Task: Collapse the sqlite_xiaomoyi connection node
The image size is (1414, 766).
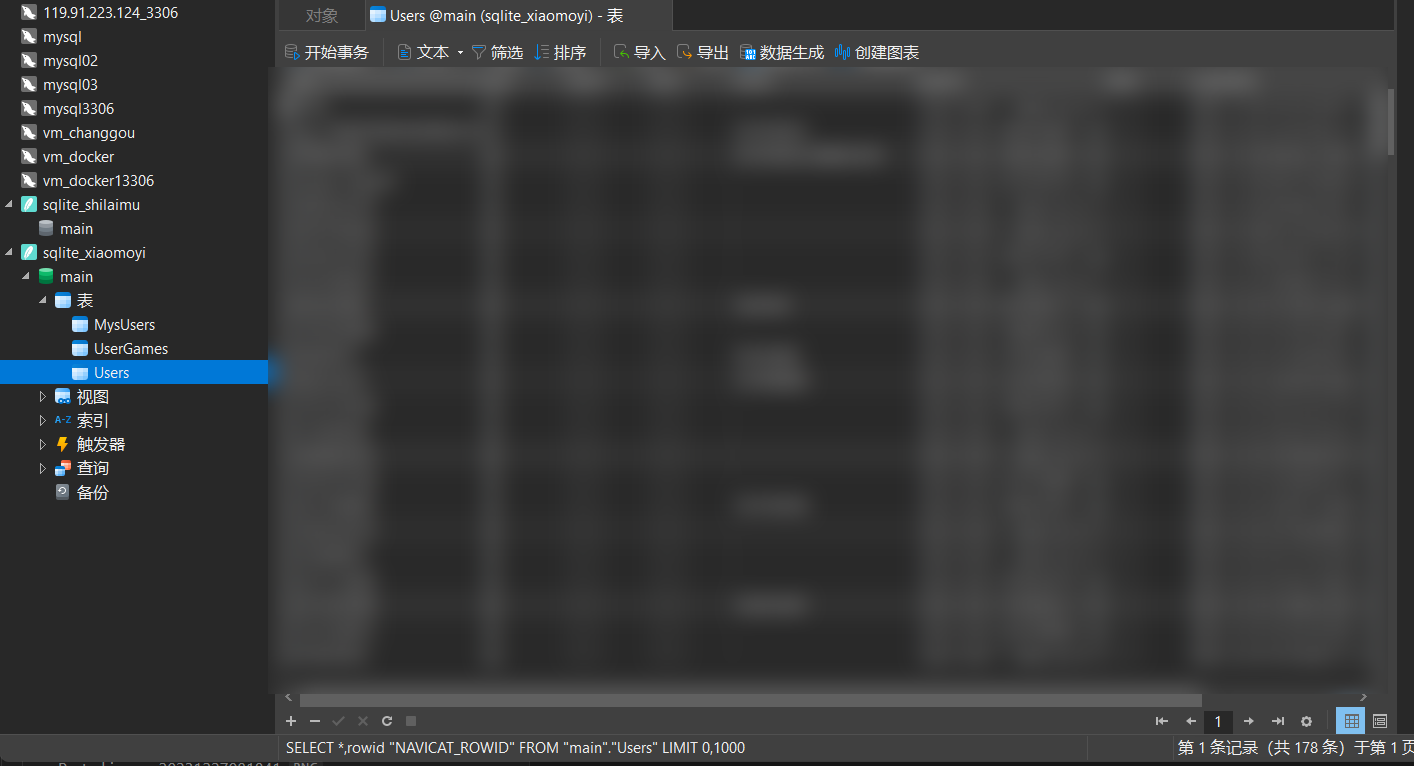Action: [x=10, y=253]
